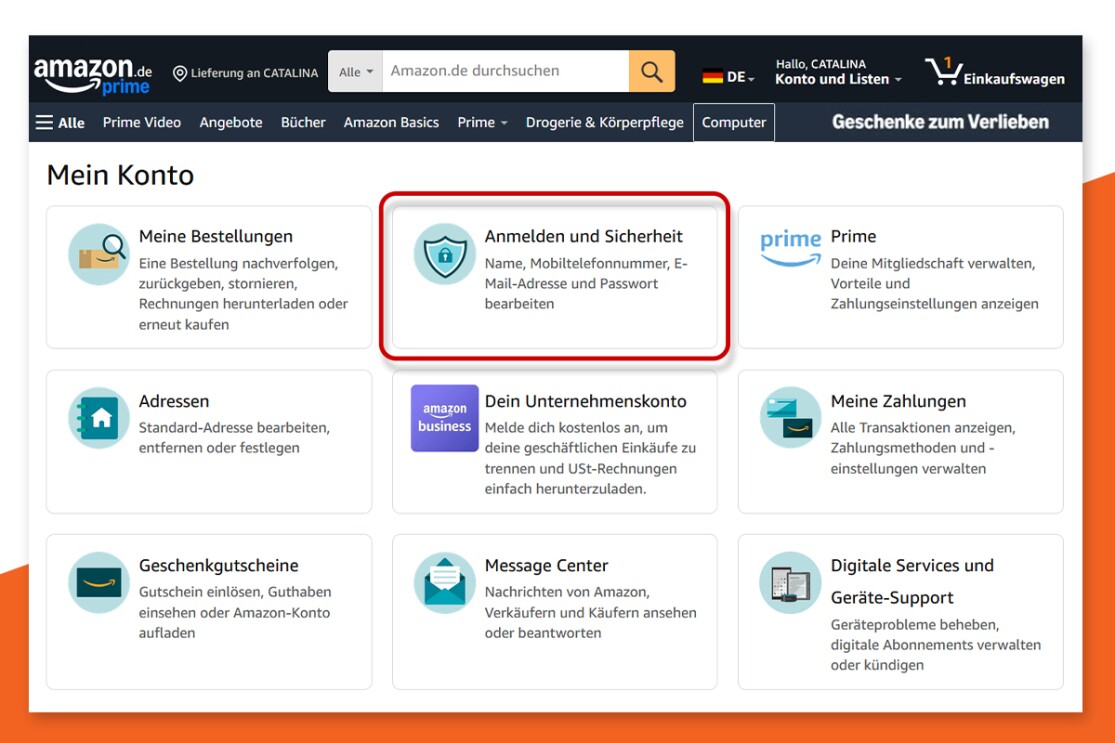Click the Amazon.de Prime logo
Screen dimensions: 1115x743
(93, 74)
